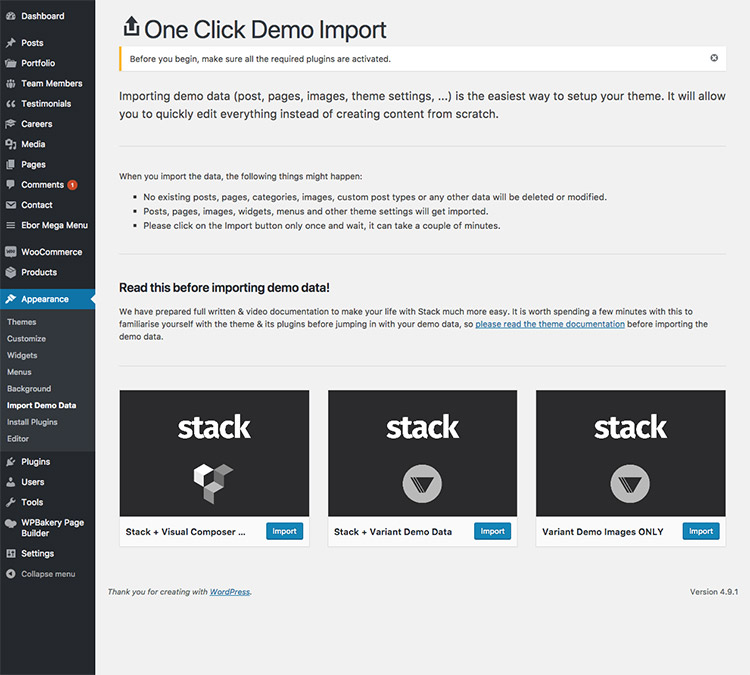Image resolution: width=750 pixels, height=675 pixels.
Task: Collapse the admin sidebar menu
Action: [x=41, y=574]
